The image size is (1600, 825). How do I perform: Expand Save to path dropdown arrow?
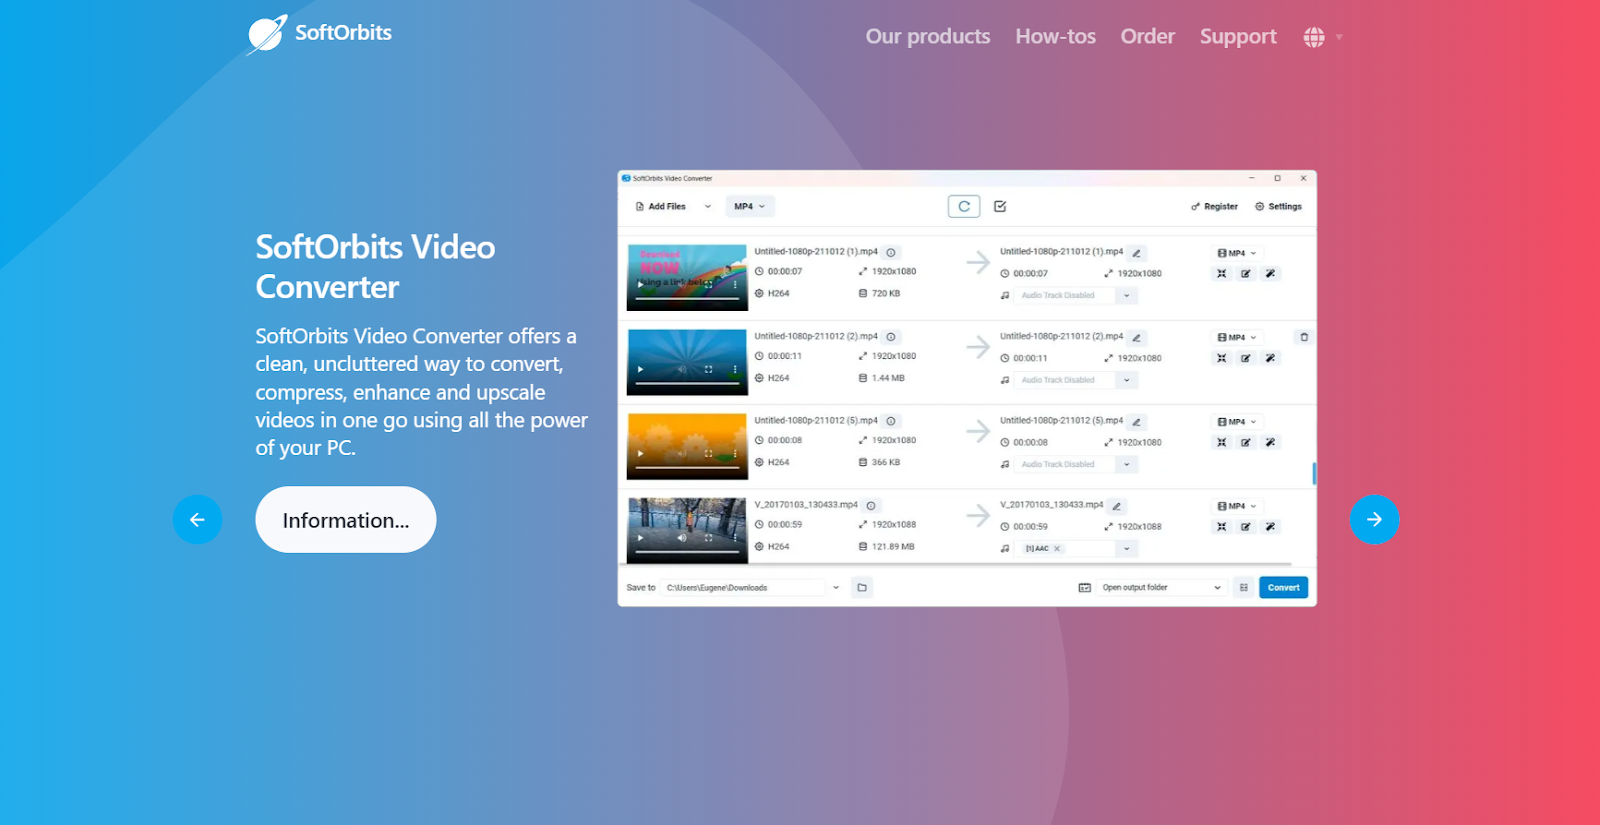[x=836, y=588]
